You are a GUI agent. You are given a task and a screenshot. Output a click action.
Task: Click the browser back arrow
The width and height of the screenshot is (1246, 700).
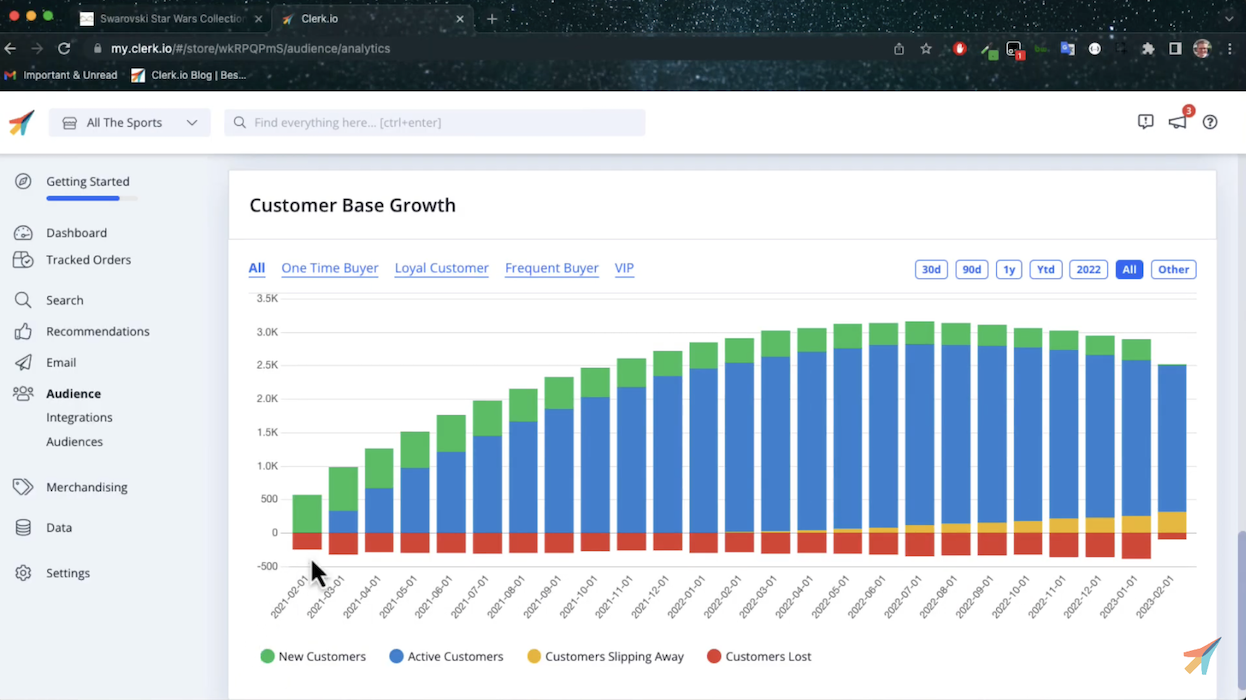click(11, 48)
